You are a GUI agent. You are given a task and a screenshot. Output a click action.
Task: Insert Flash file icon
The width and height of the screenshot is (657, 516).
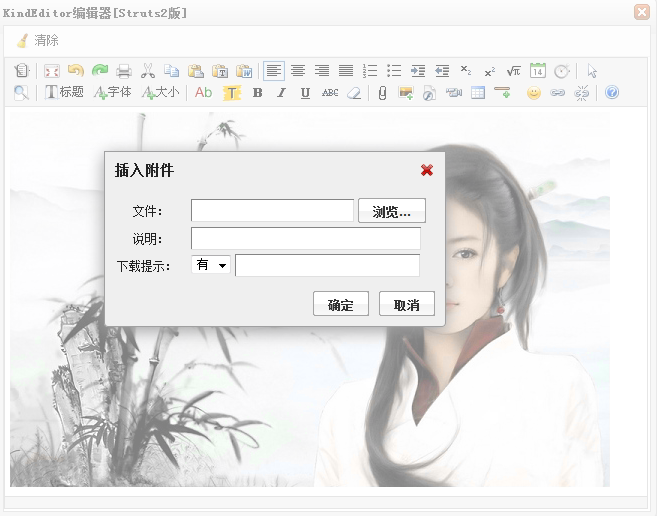tap(429, 93)
